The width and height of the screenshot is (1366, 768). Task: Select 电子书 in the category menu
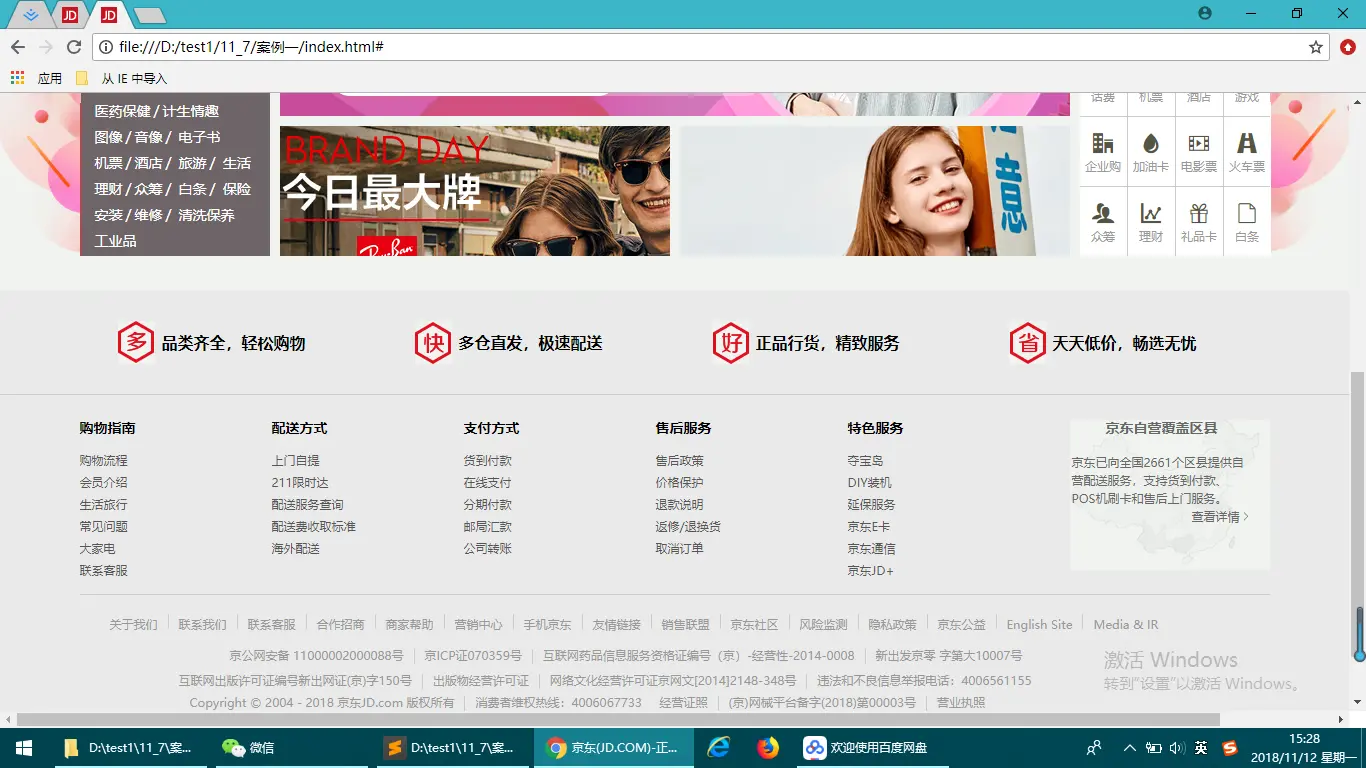[199, 137]
